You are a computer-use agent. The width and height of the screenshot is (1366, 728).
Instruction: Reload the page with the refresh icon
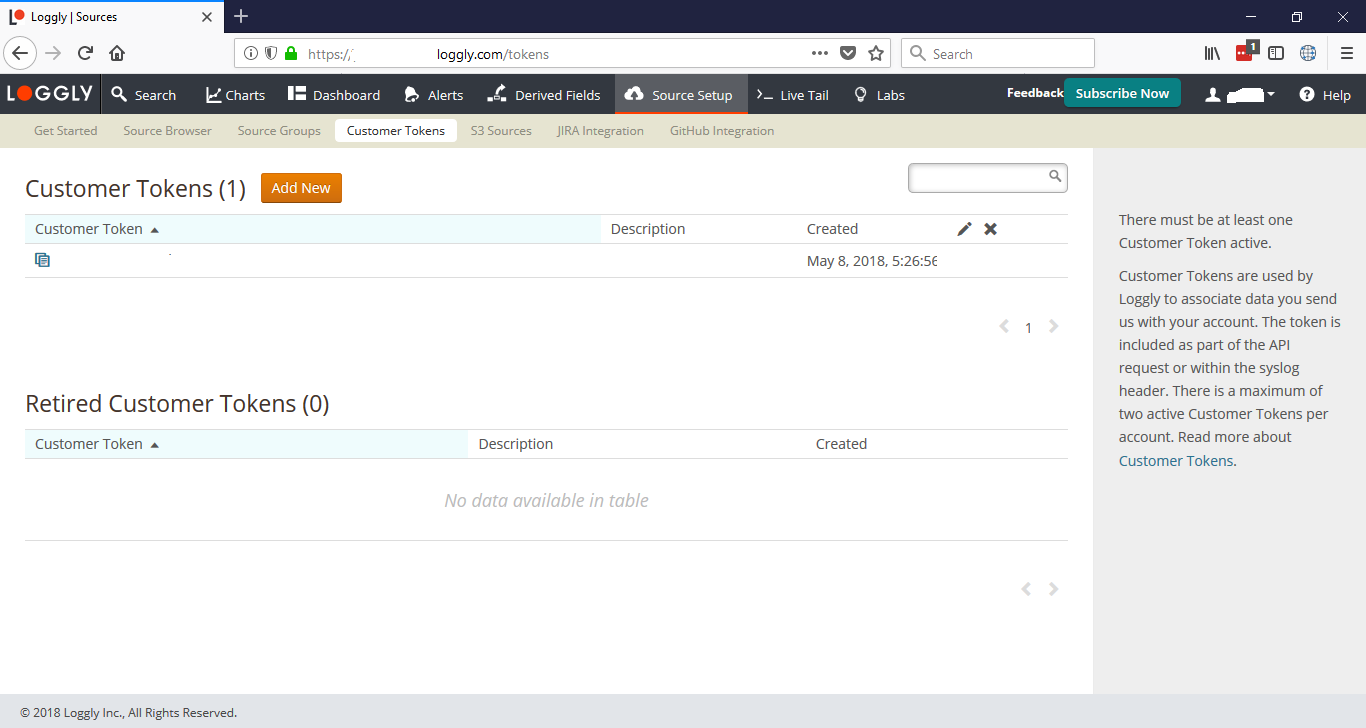point(86,54)
